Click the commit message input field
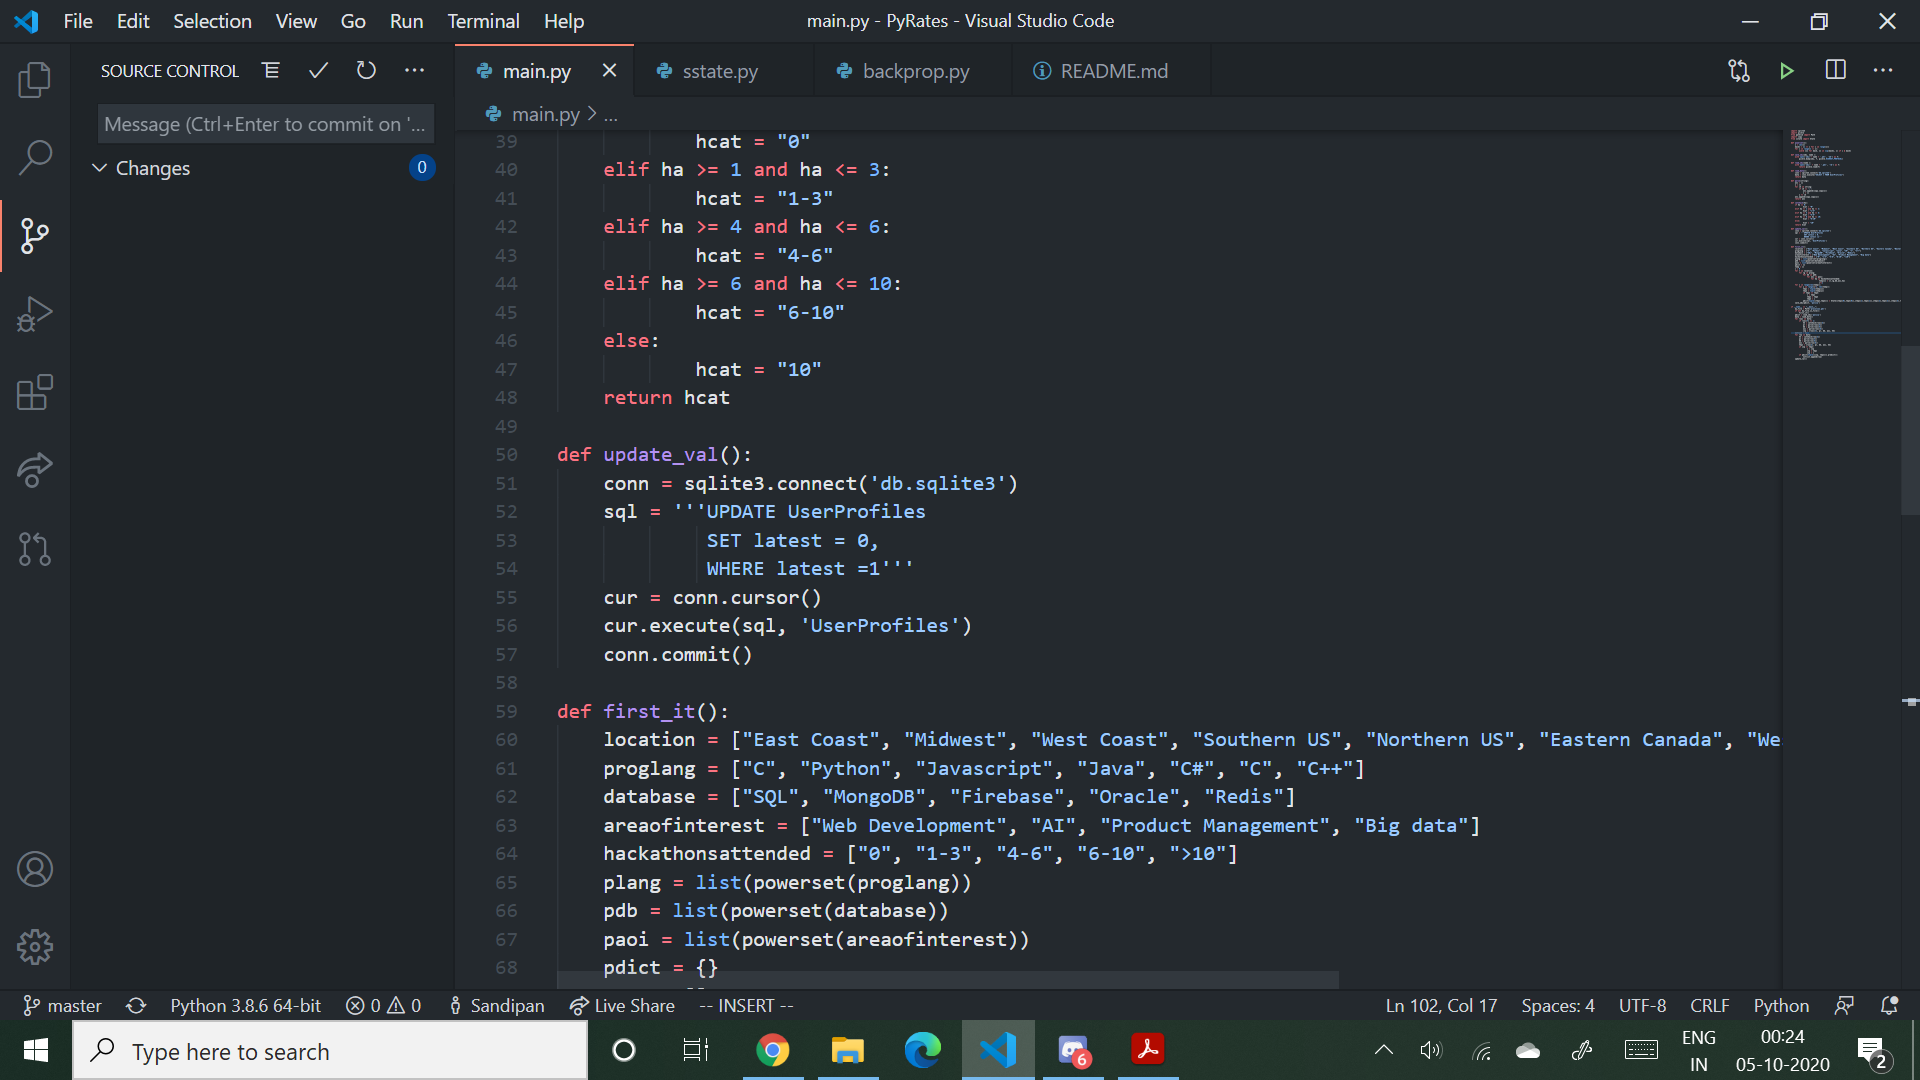 tap(265, 124)
